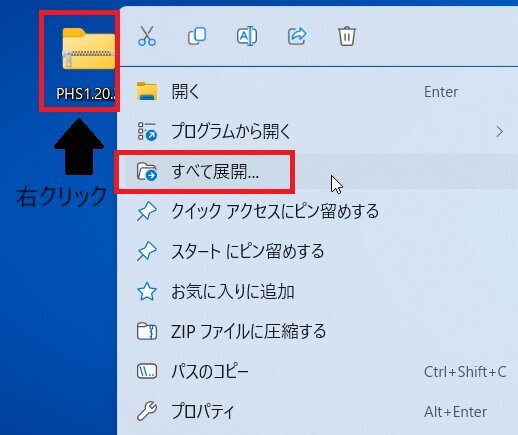The width and height of the screenshot is (518, 435).
Task: Click the pin icon beside スタート にピン留めする
Action: [x=147, y=251]
